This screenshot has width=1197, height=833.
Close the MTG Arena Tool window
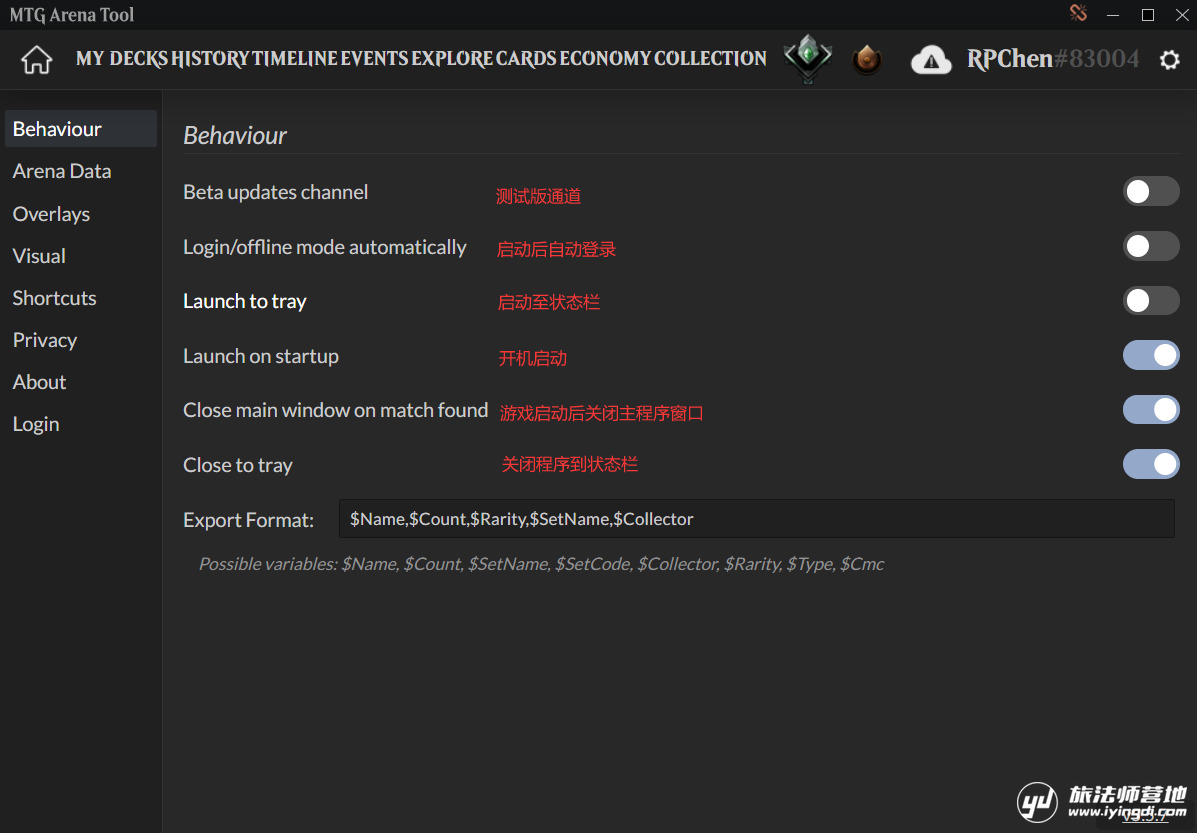coord(1182,15)
